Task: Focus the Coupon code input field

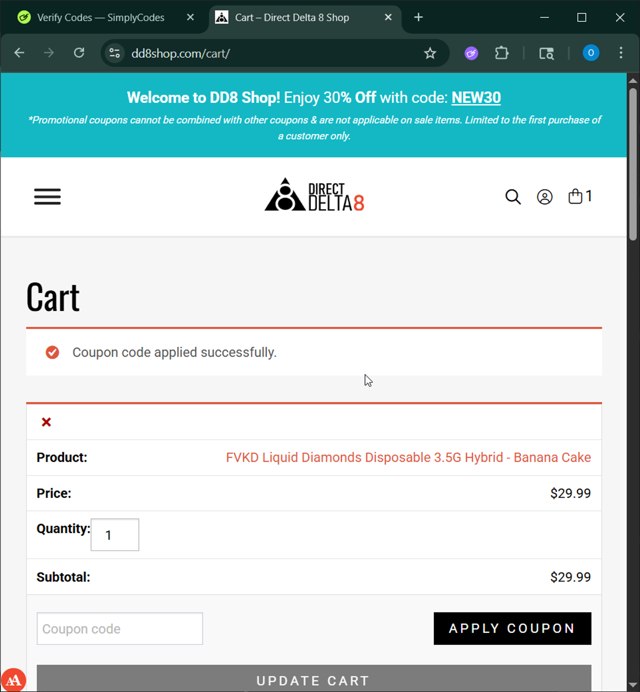Action: pos(120,628)
